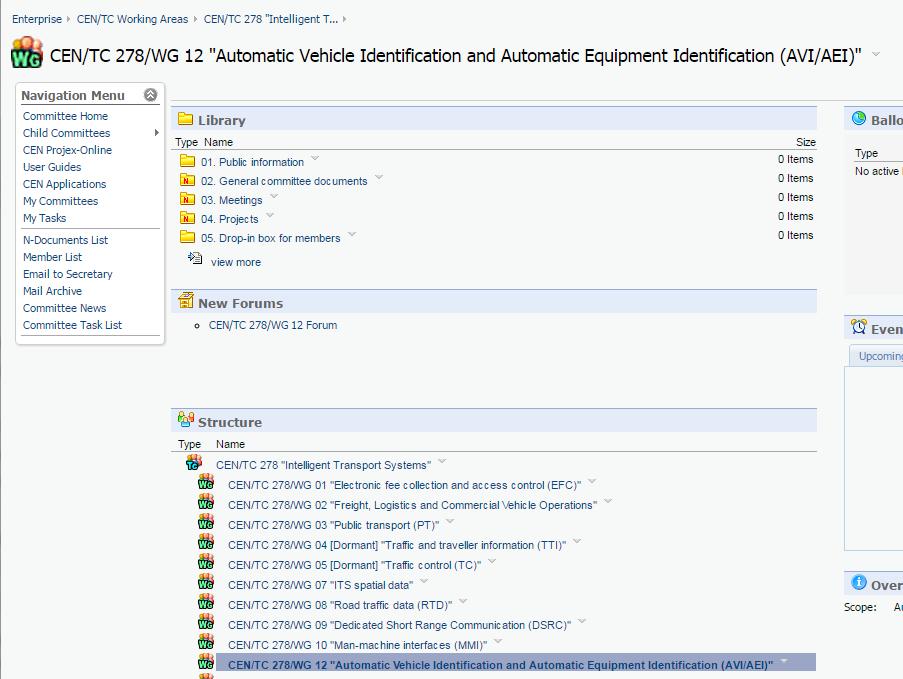Click the Library folder header icon
Screen dimensions: 903x679
click(185, 119)
